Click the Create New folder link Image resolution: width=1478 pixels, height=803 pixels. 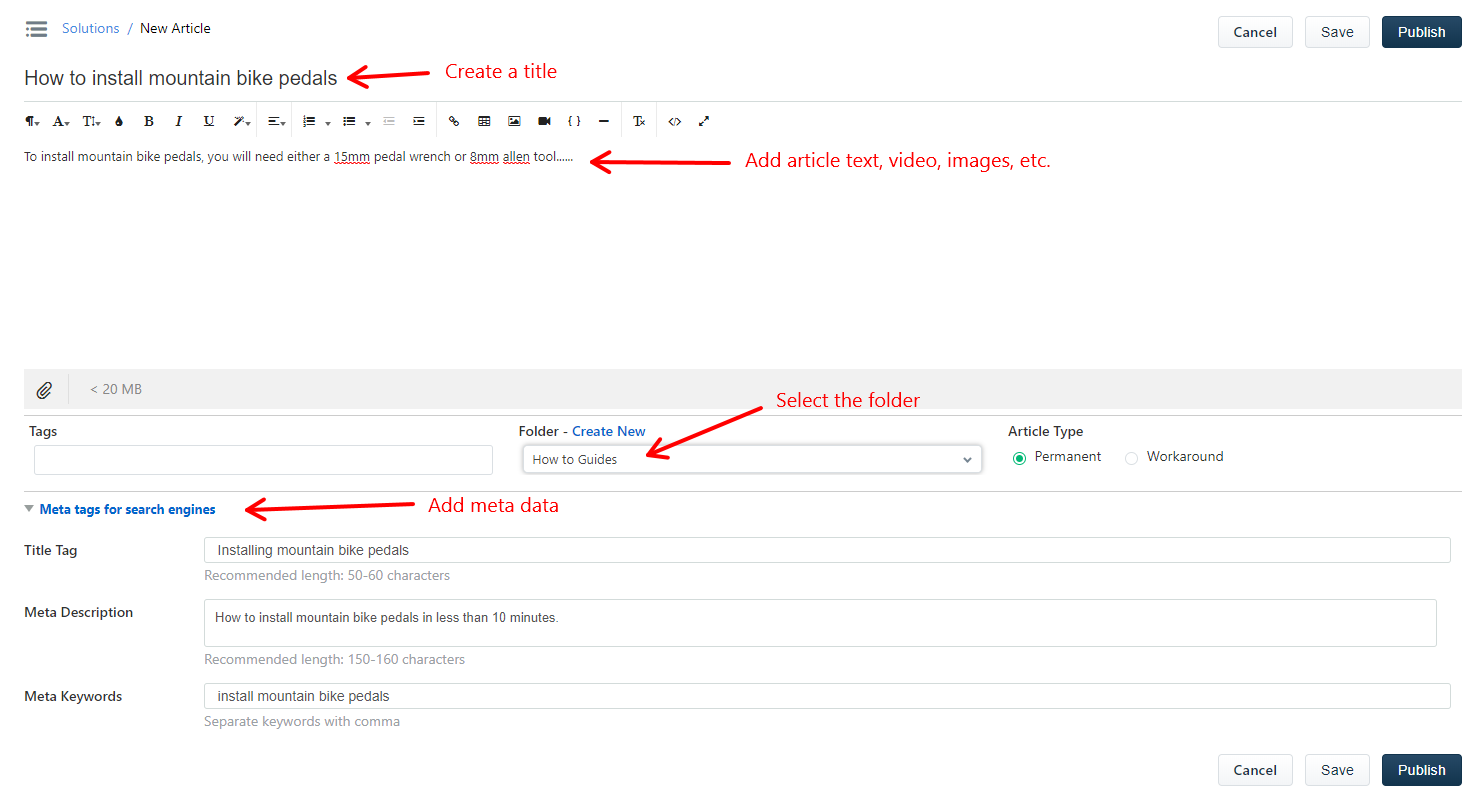[609, 431]
